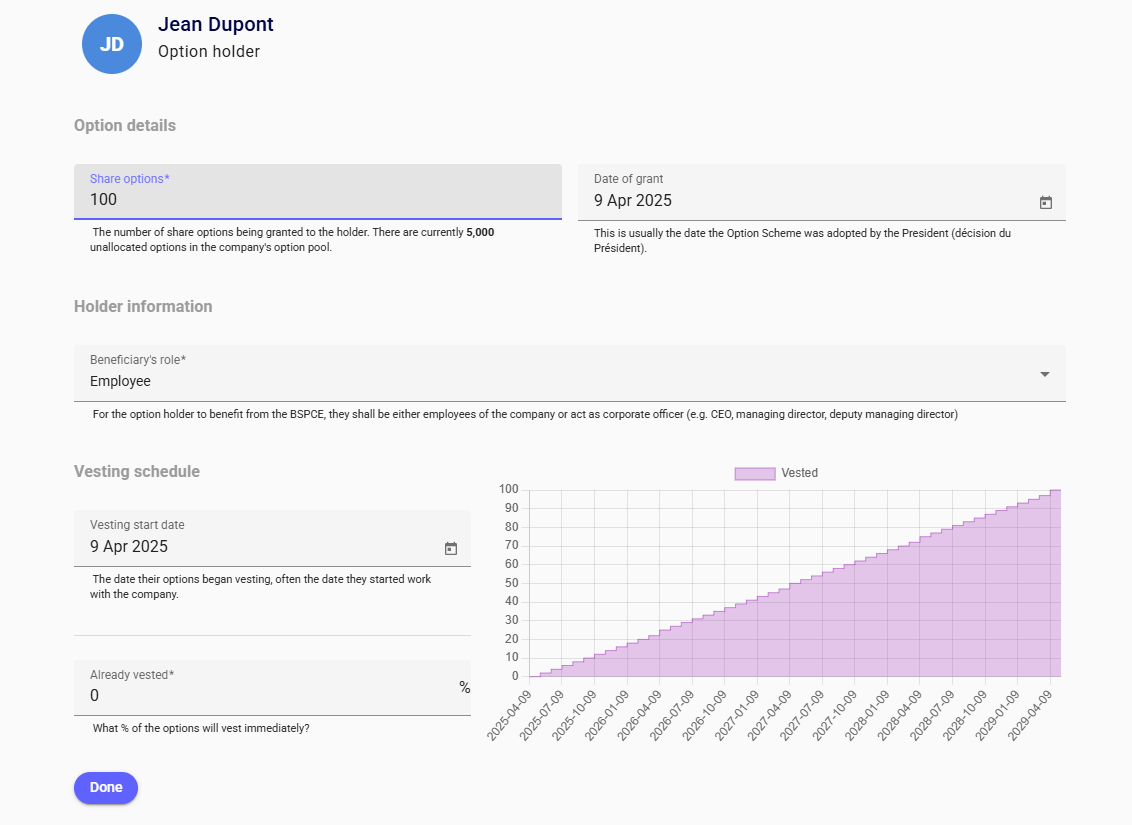Viewport: 1132px width, 825px height.
Task: Click the Share options helper text below field
Action: click(x=294, y=240)
